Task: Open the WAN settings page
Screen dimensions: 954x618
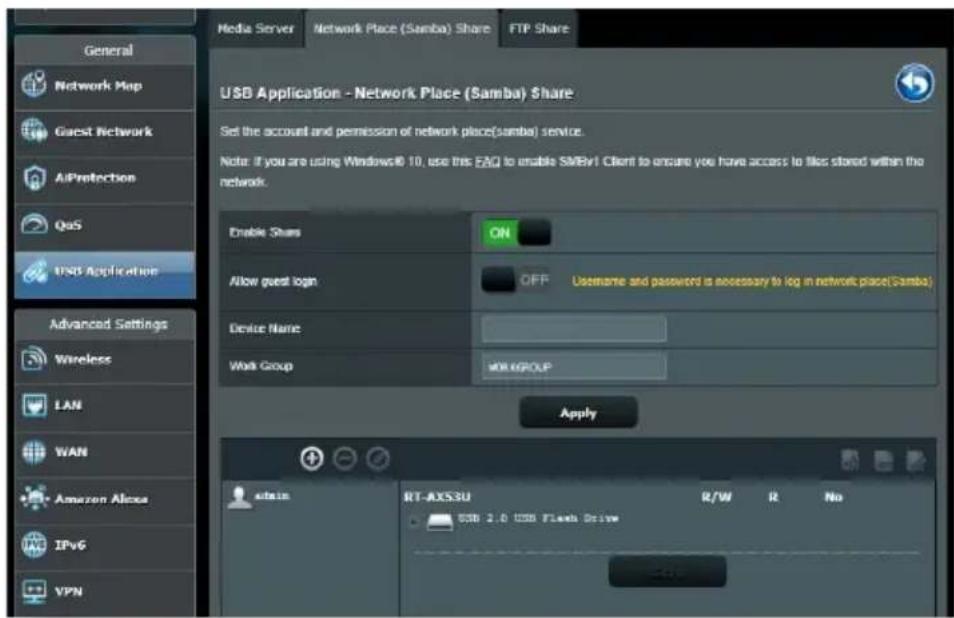Action: [x=105, y=452]
